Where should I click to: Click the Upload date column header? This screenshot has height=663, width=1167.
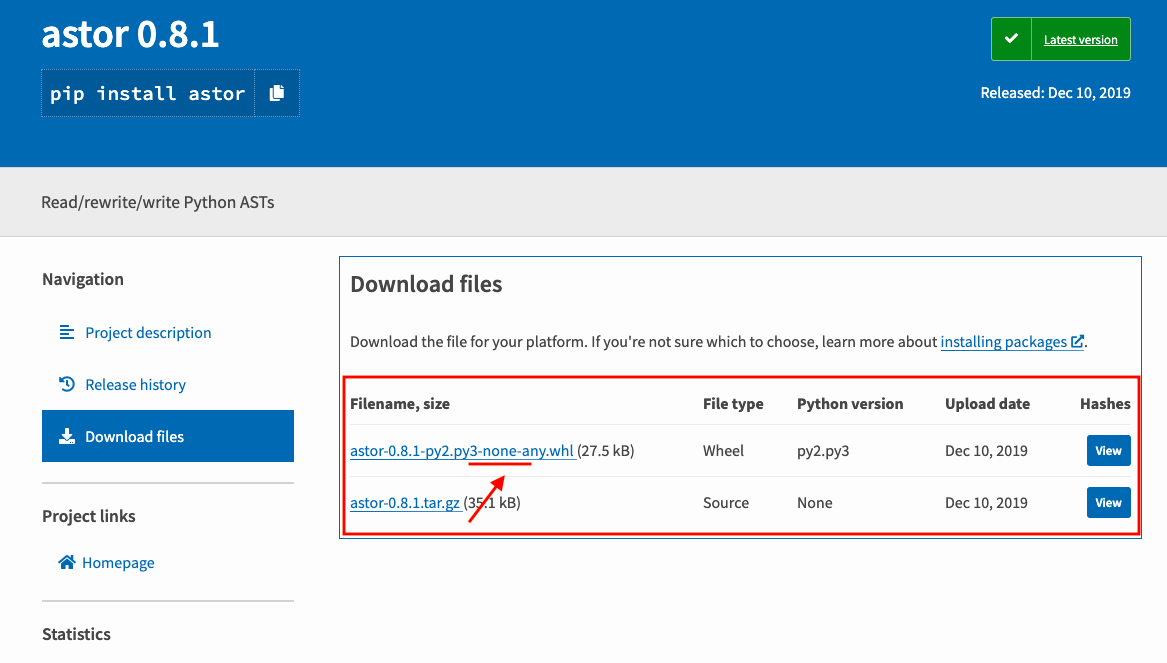tap(988, 404)
